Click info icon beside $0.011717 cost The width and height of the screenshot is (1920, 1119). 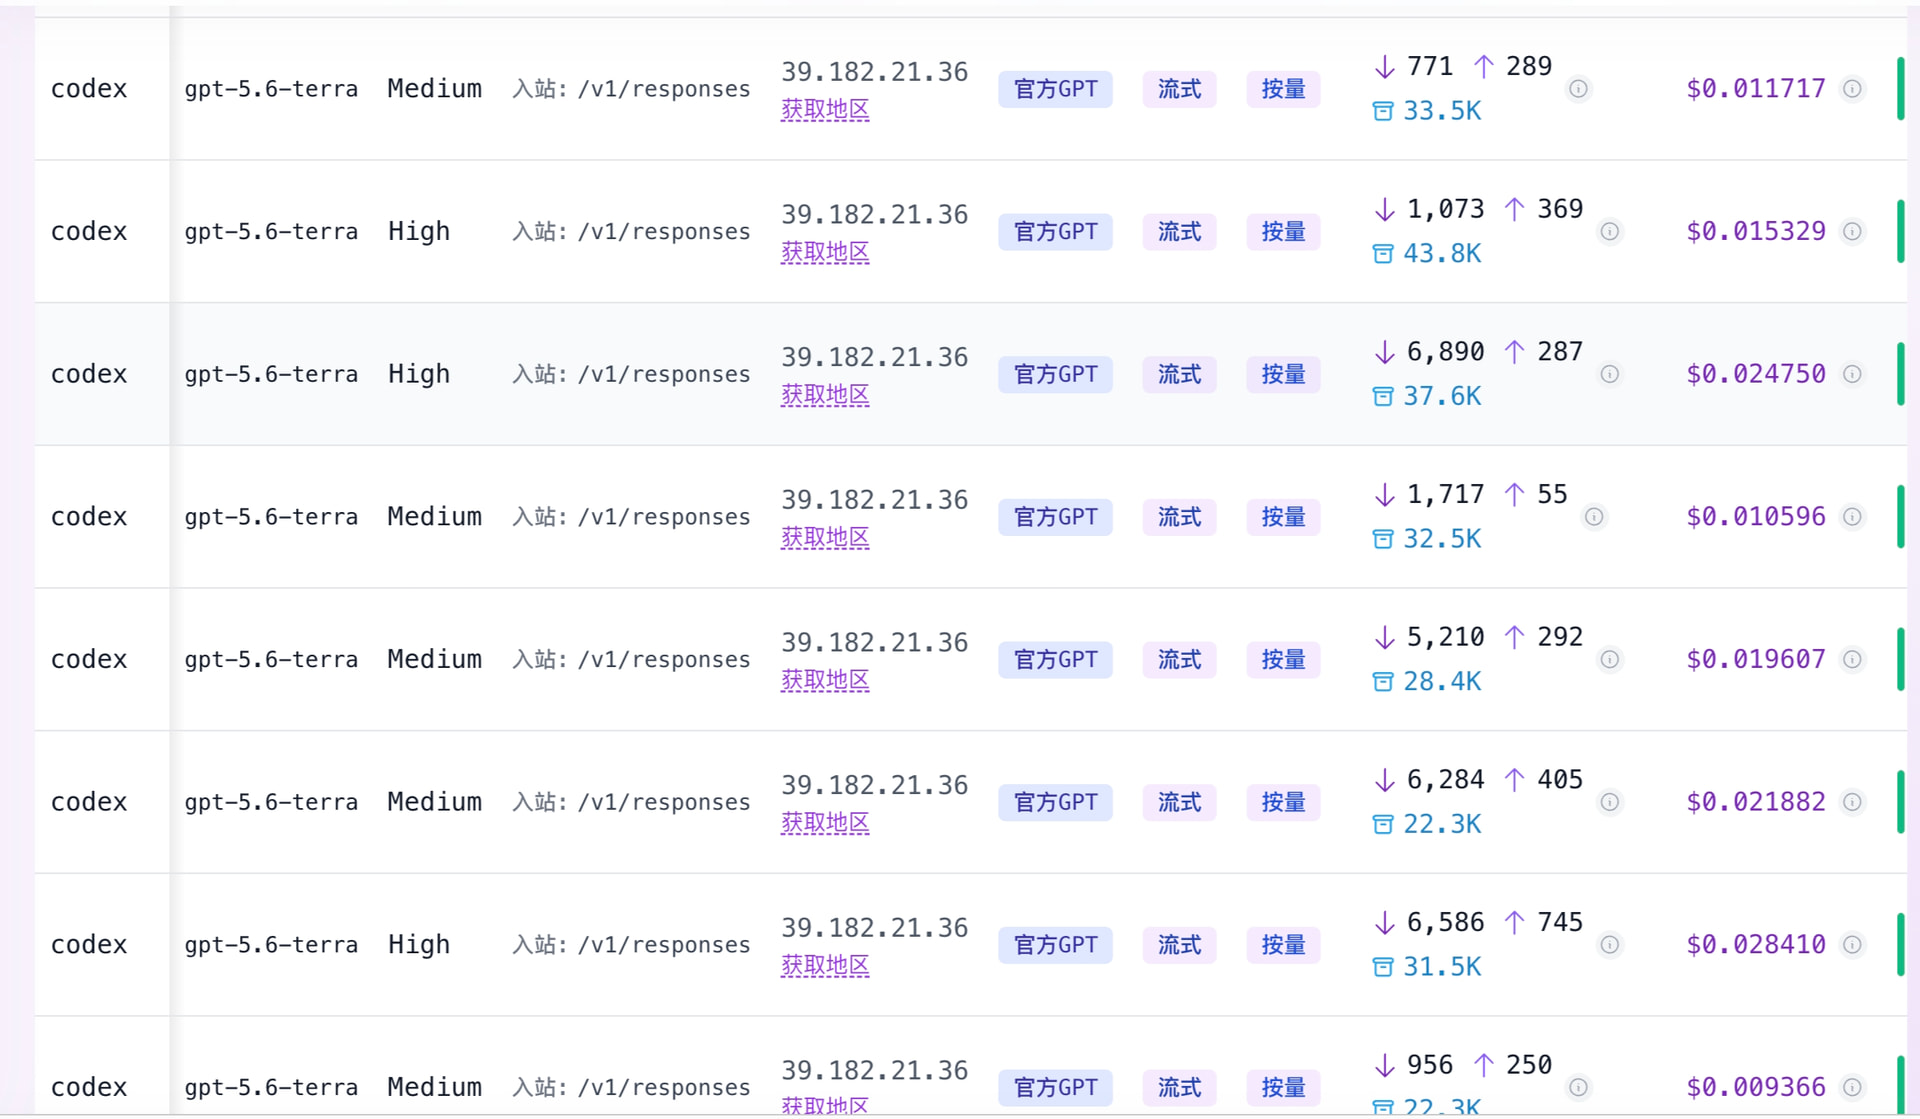pos(1852,89)
